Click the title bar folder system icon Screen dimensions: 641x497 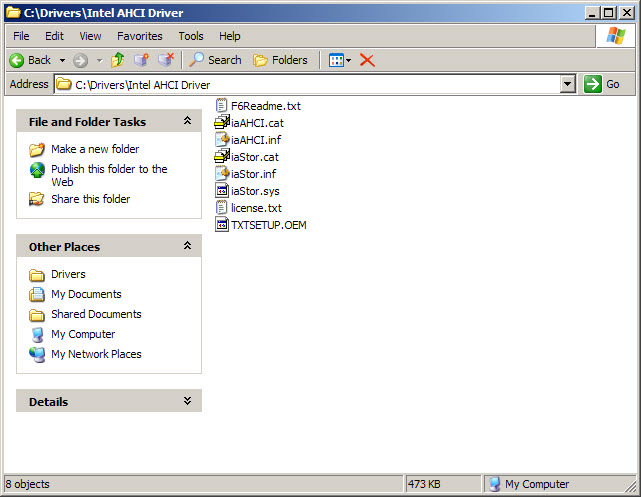coord(13,13)
